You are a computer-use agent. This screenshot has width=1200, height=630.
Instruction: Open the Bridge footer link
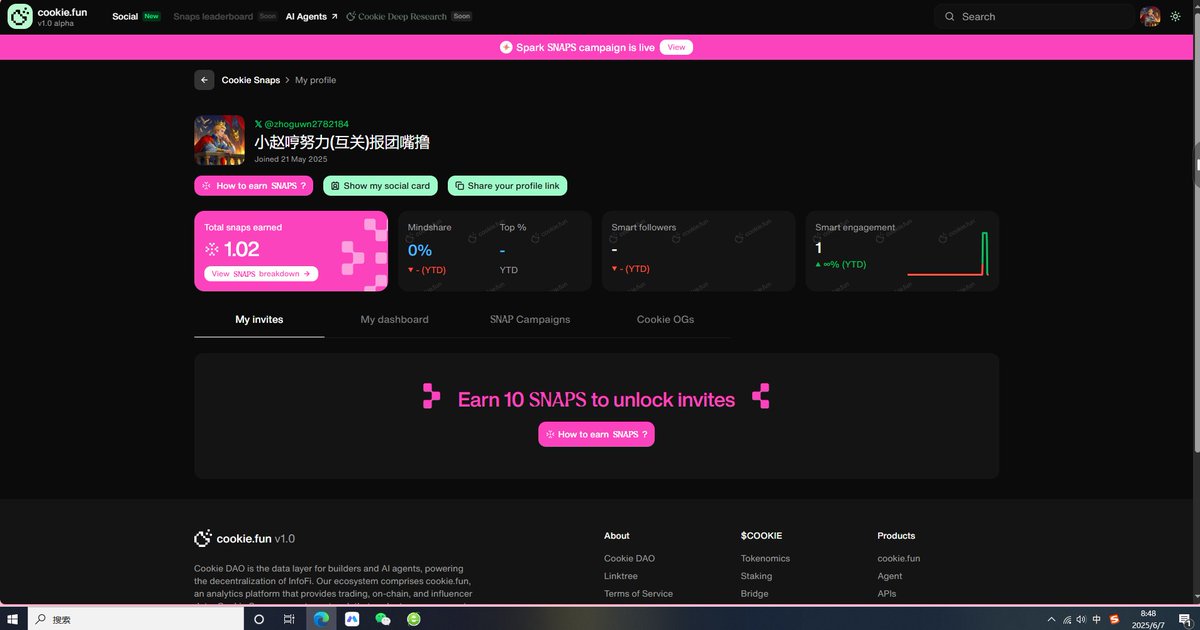click(754, 594)
